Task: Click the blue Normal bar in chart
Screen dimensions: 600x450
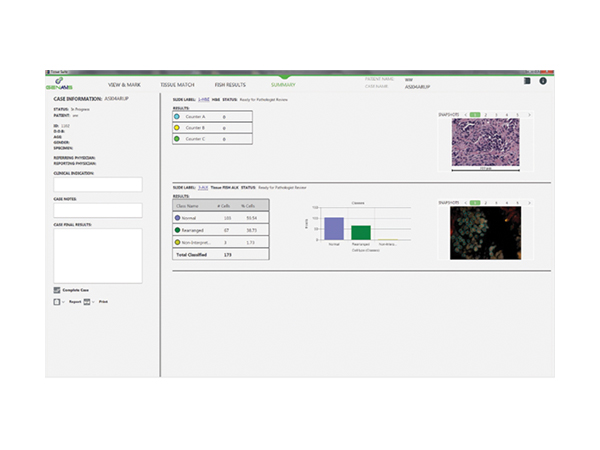Action: tap(334, 228)
